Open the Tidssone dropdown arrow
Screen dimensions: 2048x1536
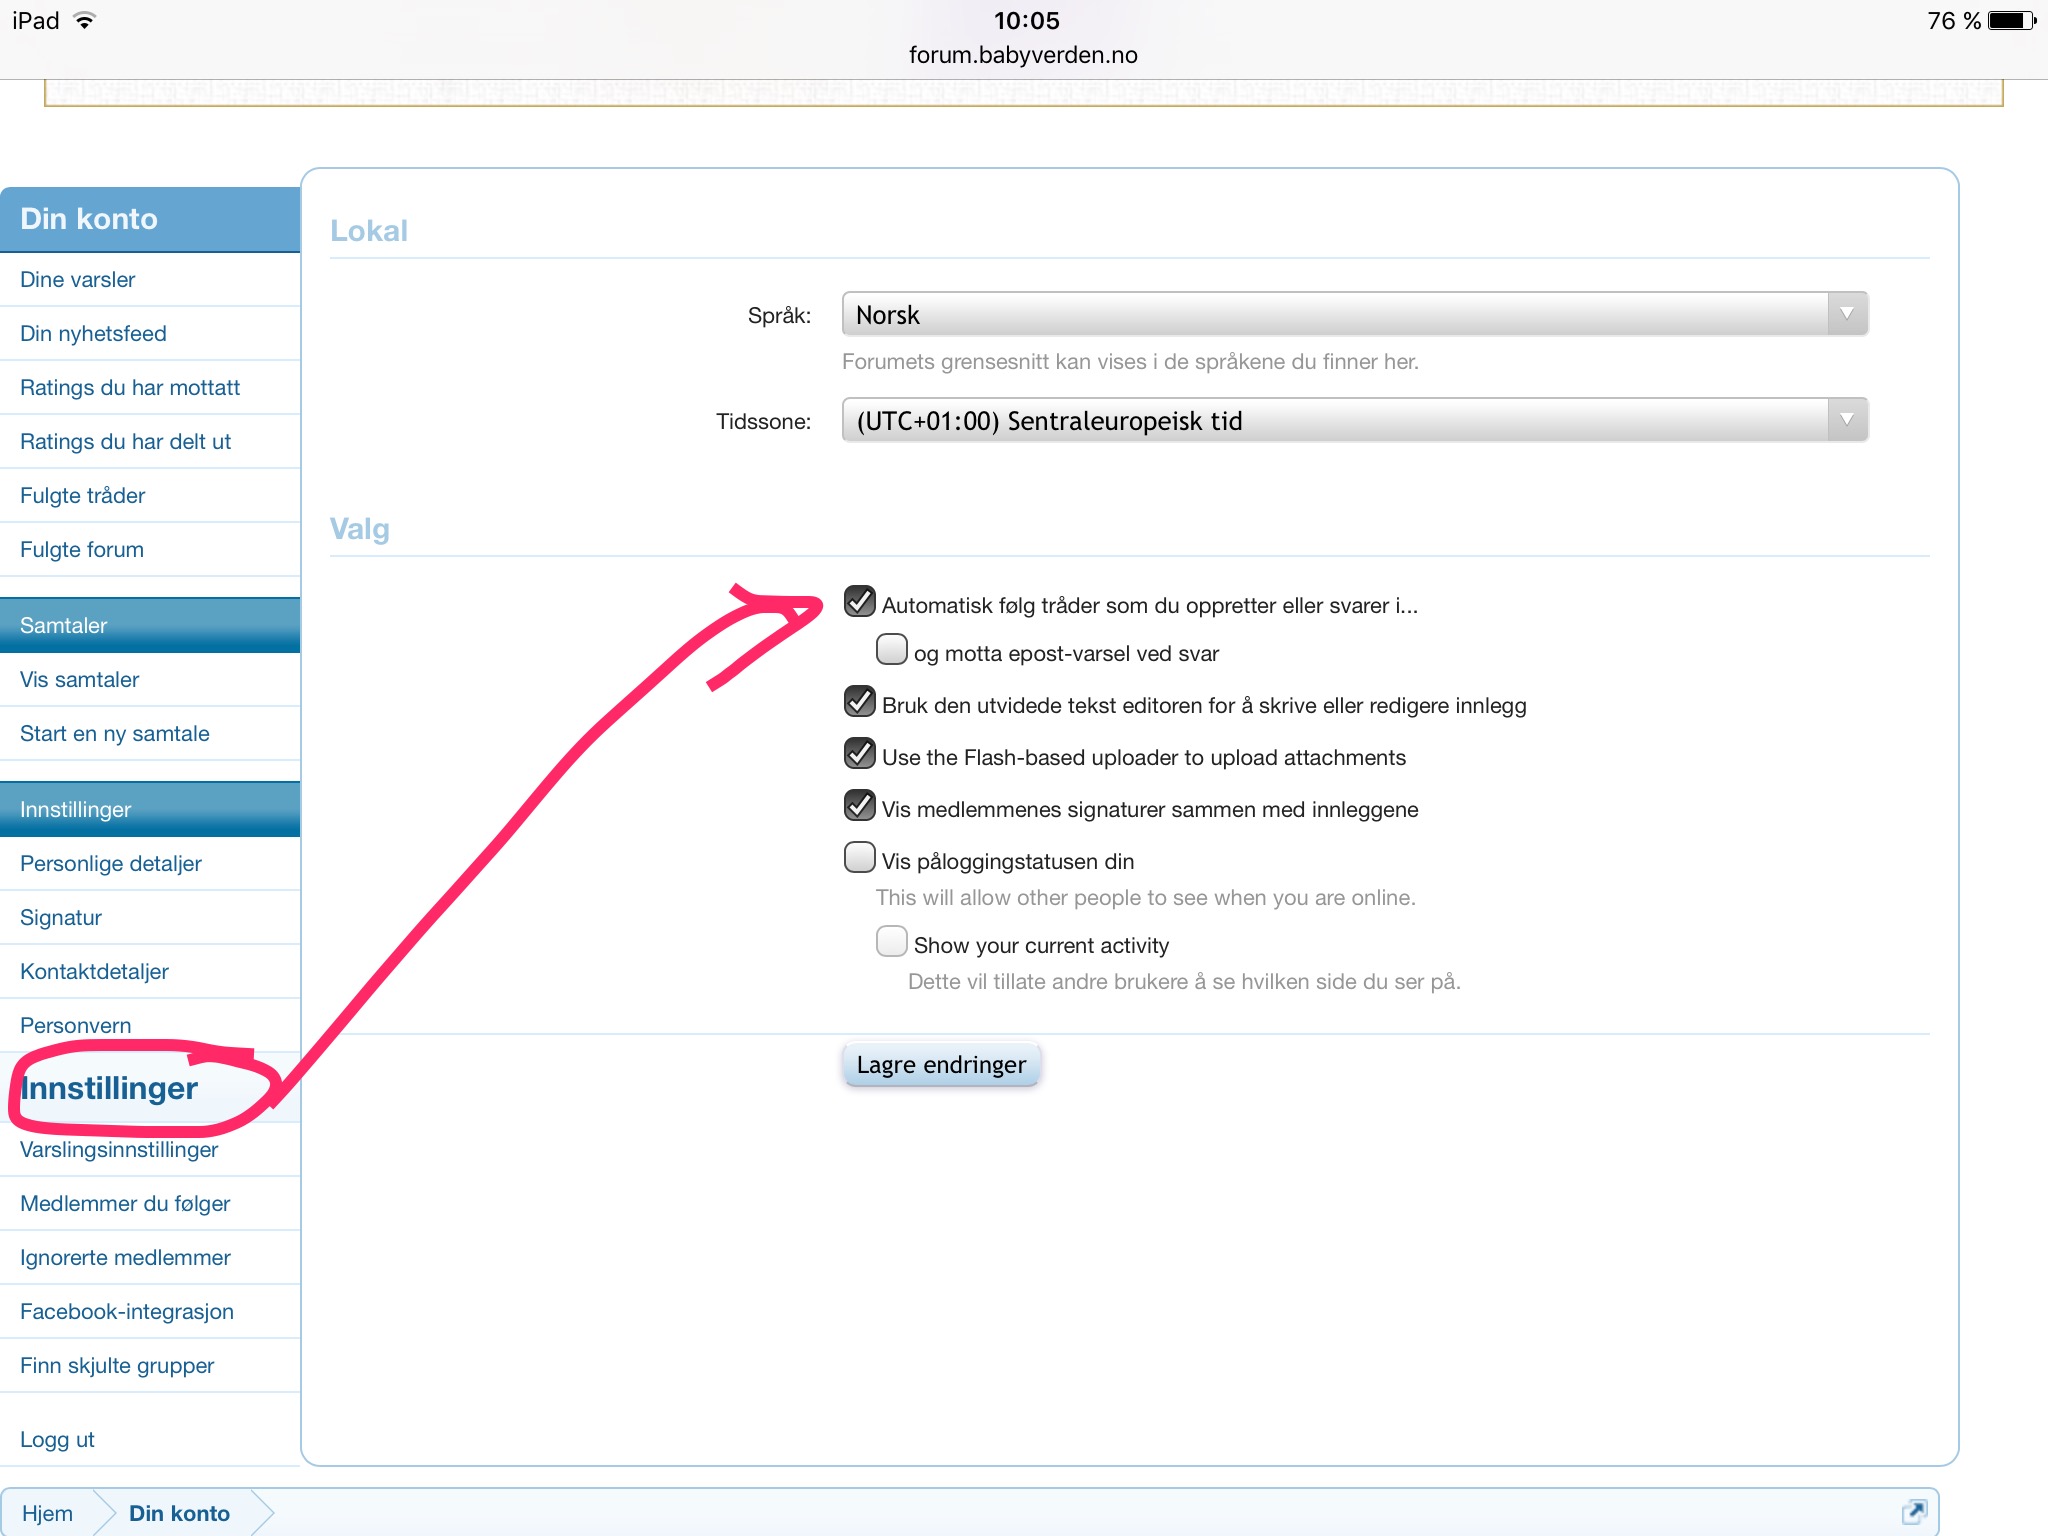pos(1846,420)
